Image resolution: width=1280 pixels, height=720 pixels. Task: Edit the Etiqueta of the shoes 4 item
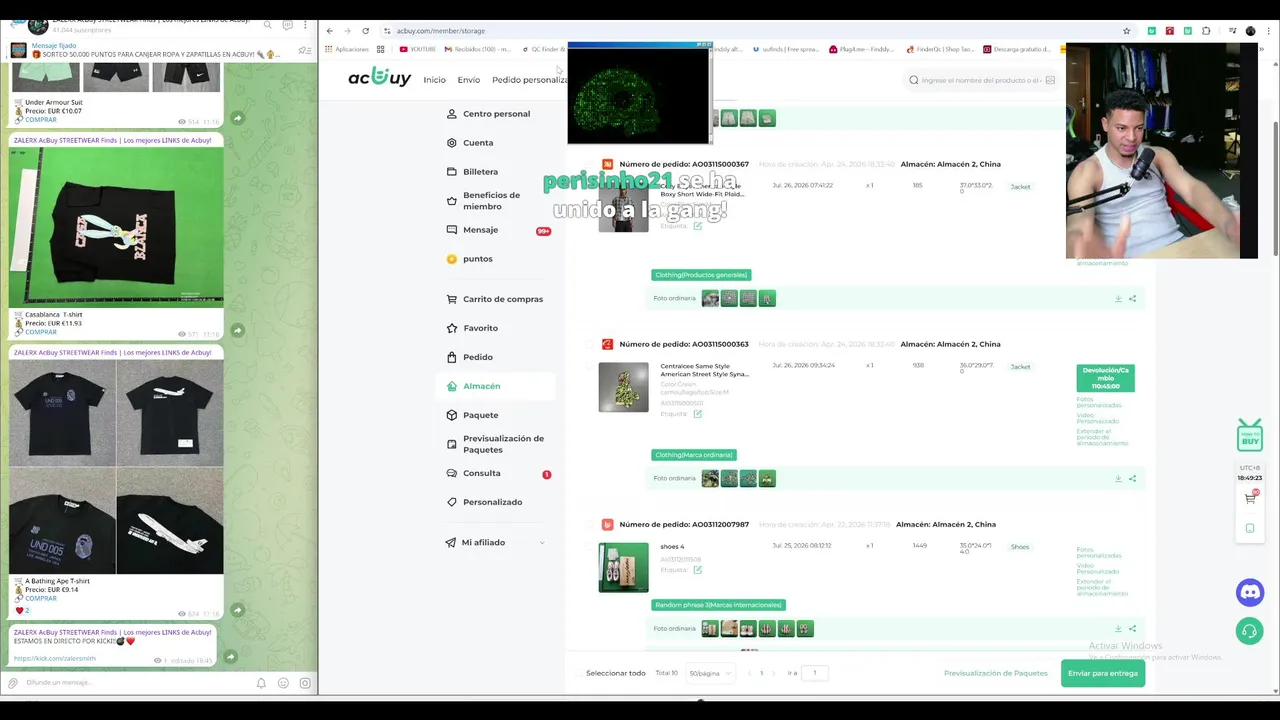[x=698, y=570]
